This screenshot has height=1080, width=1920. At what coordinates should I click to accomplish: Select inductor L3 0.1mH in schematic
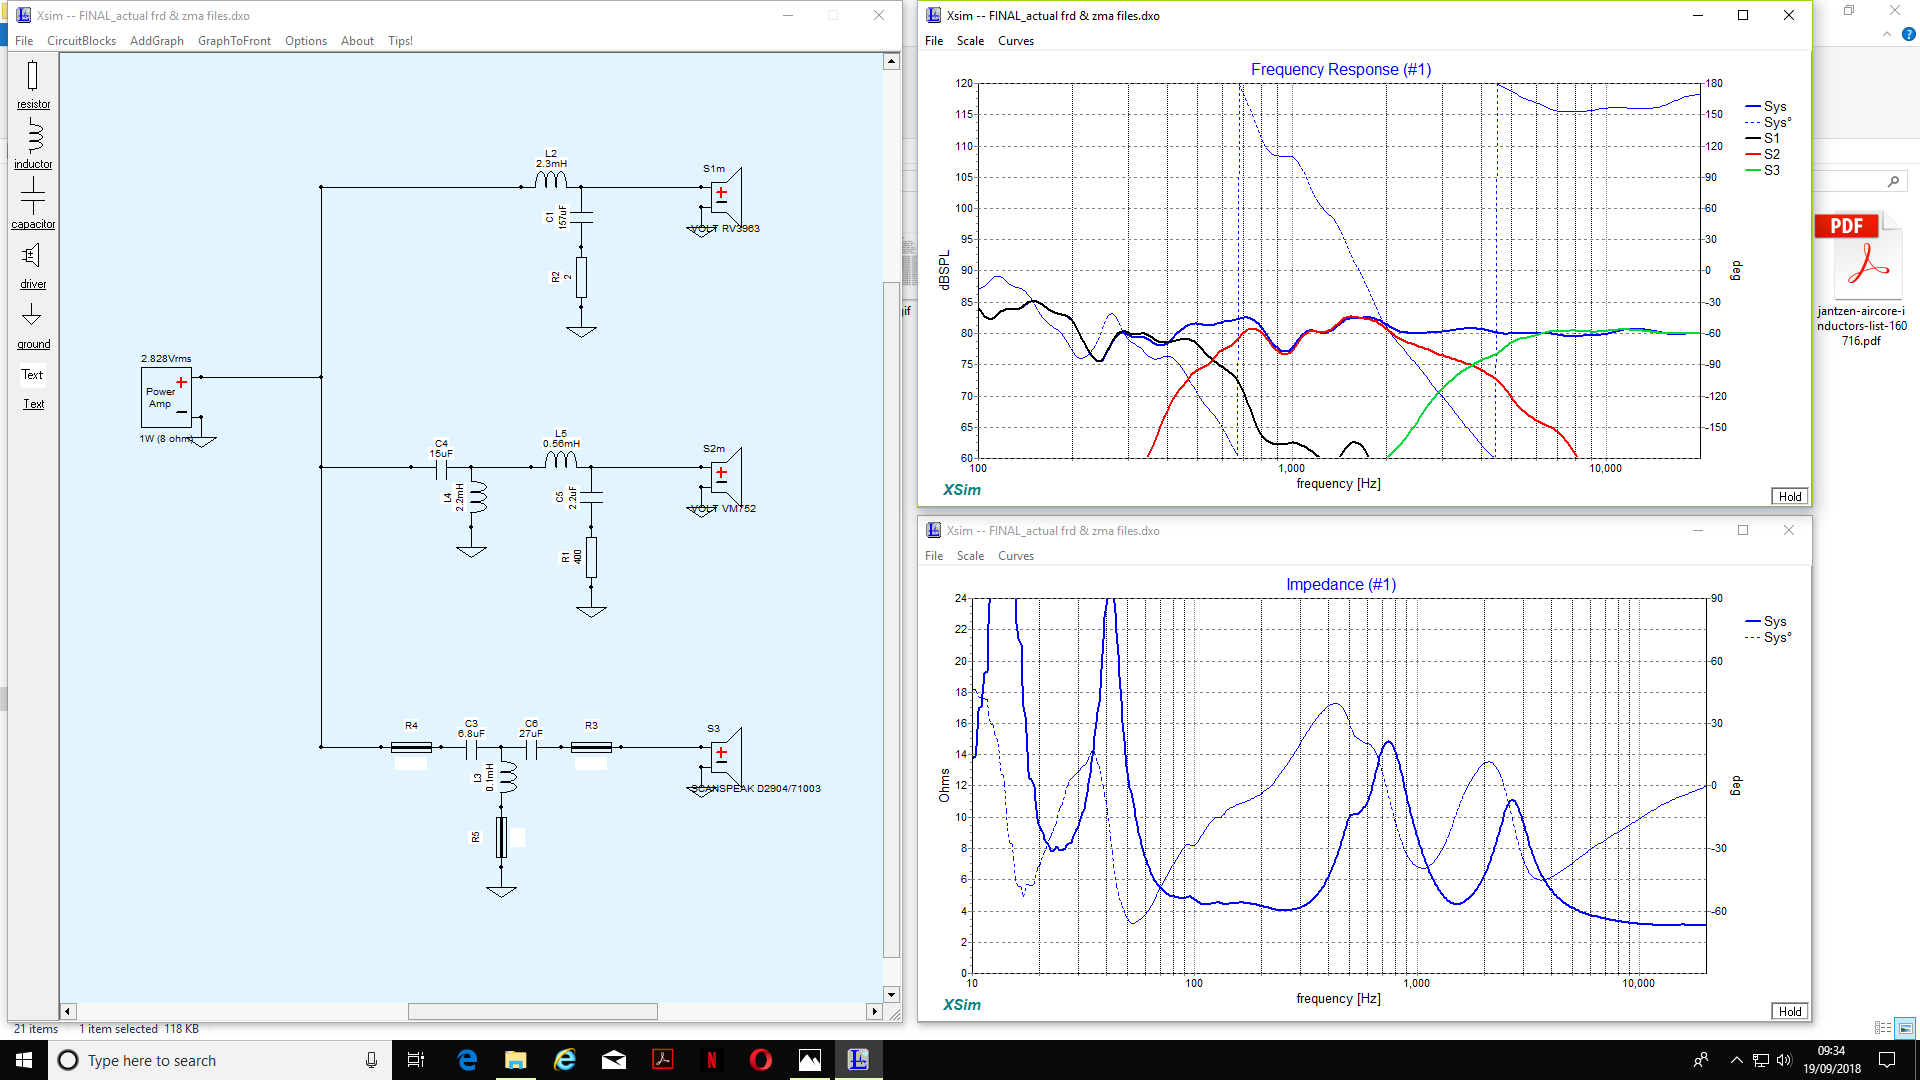pos(508,777)
